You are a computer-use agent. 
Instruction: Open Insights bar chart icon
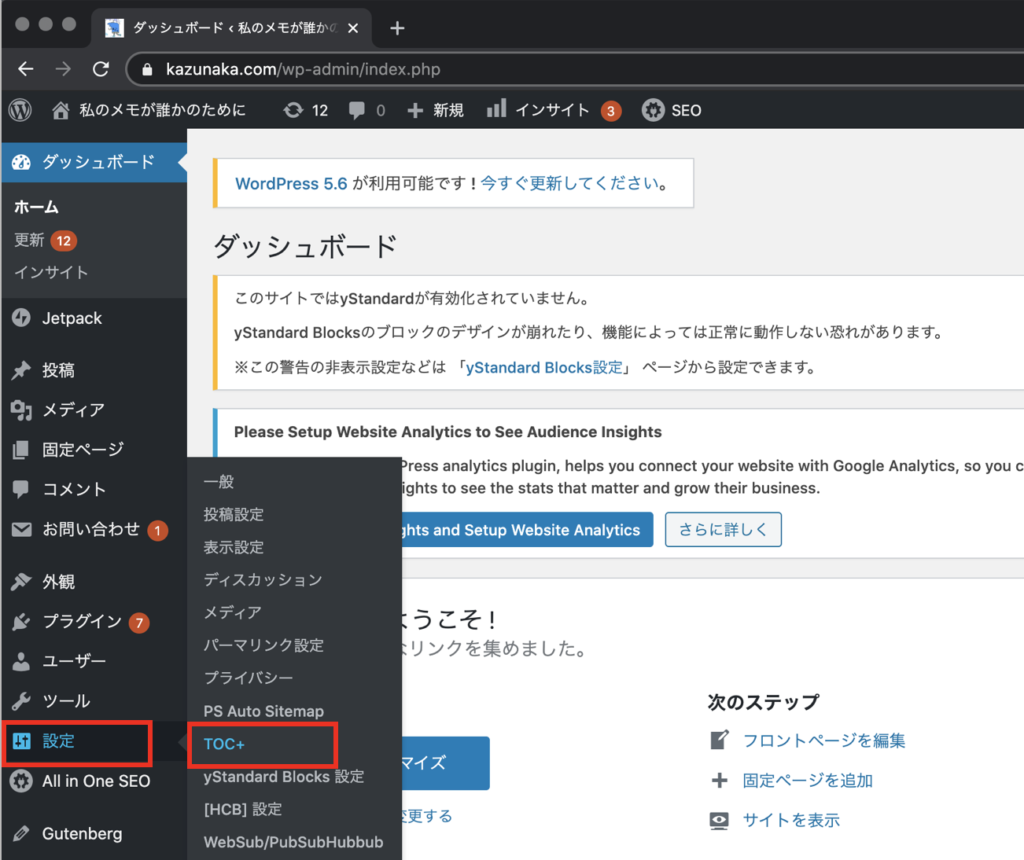point(496,108)
